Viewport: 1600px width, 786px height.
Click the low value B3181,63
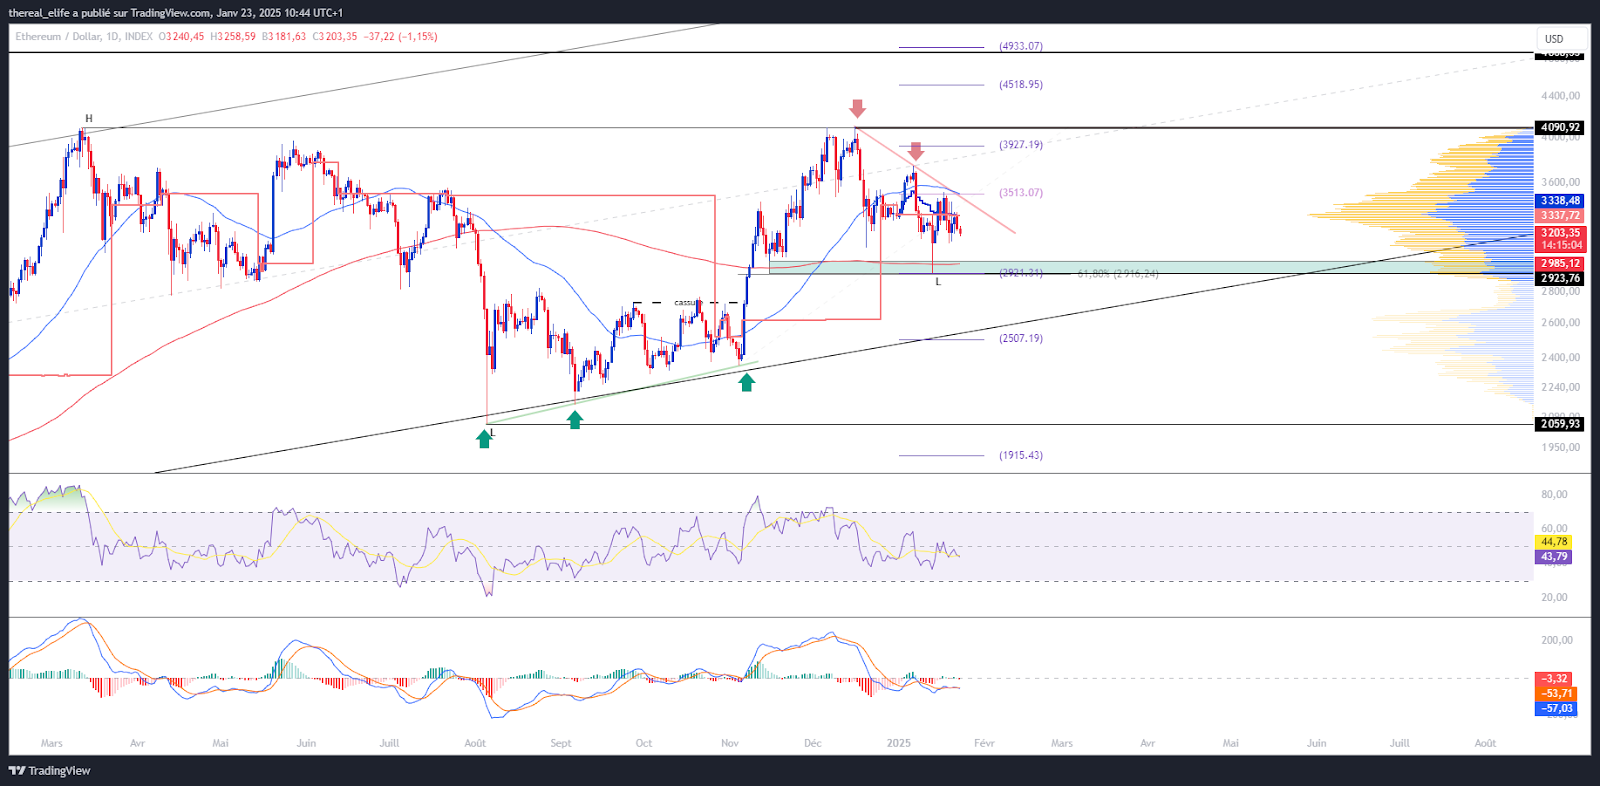(284, 36)
